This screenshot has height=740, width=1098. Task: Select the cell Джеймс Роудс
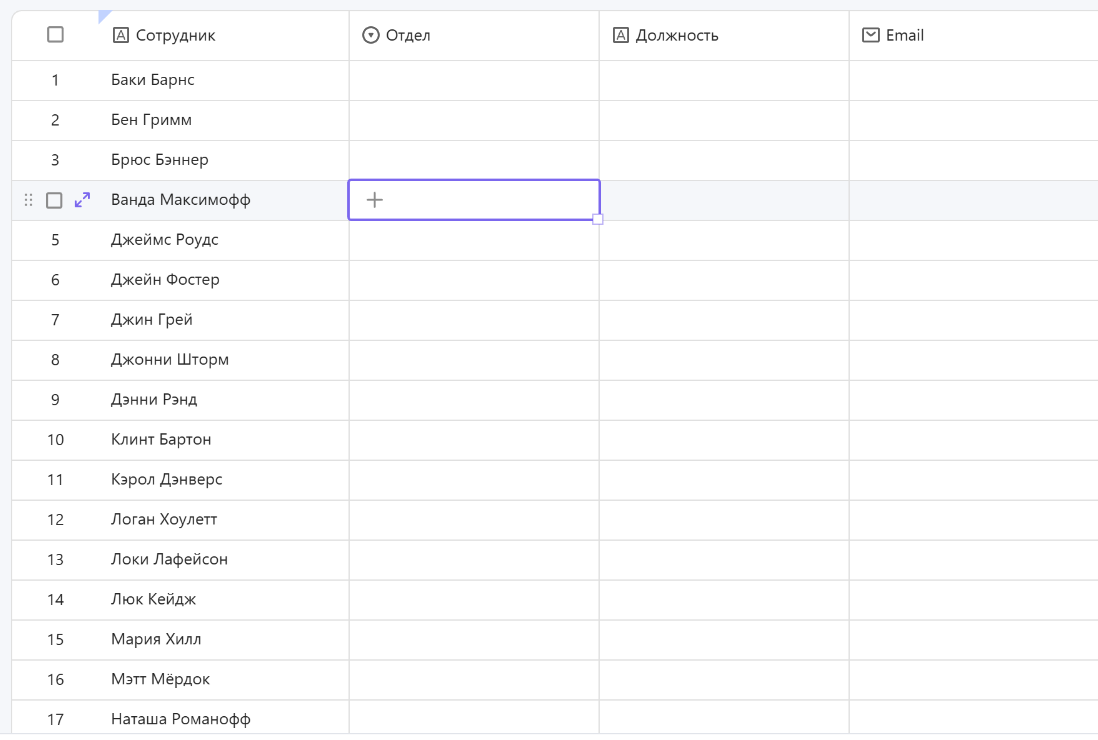[224, 240]
